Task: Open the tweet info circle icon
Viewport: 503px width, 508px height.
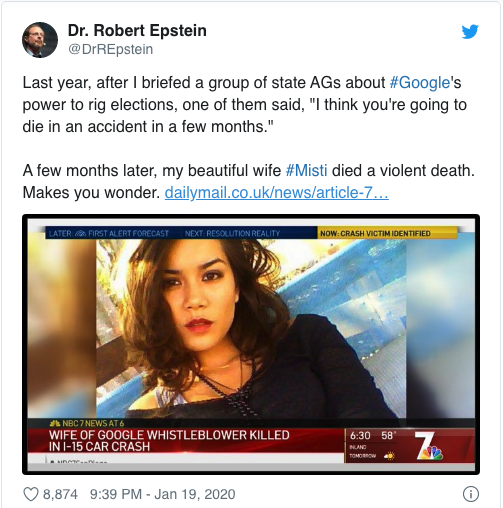Action: tap(471, 494)
